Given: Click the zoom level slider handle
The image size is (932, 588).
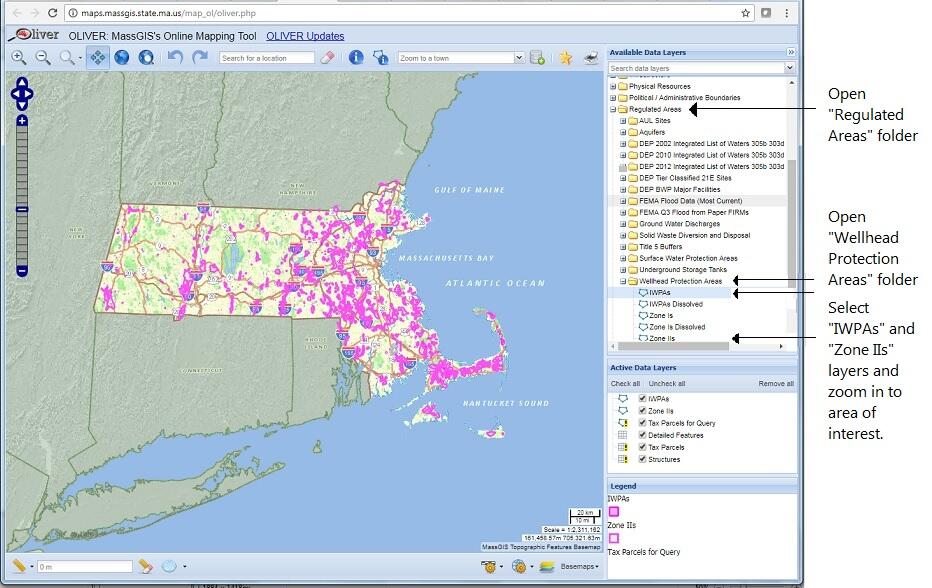Looking at the screenshot, I should tap(22, 209).
